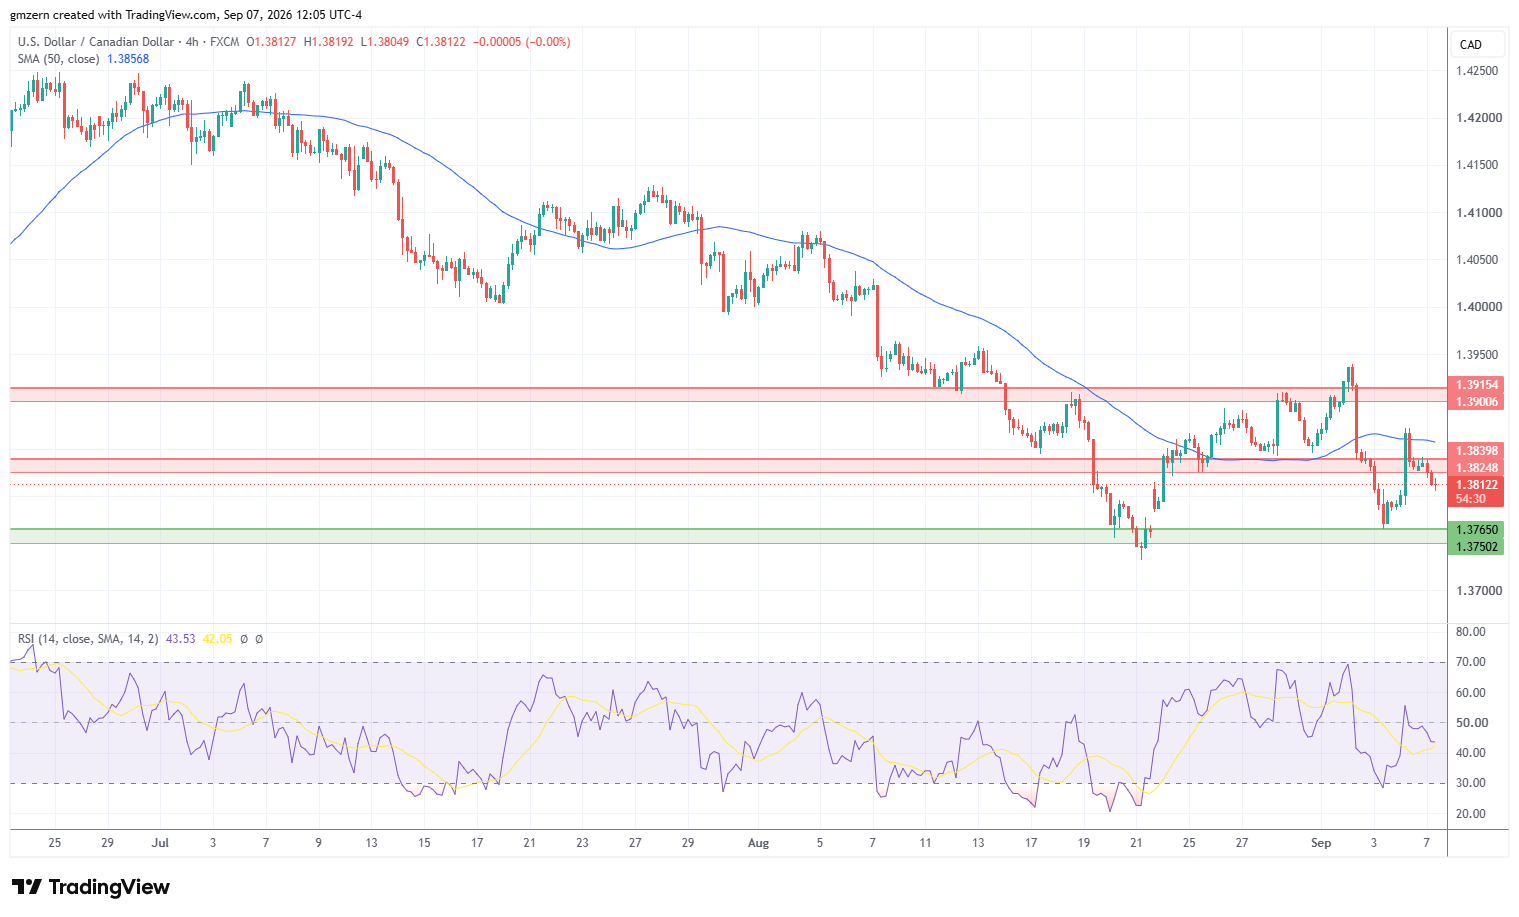
Task: Click the 1.37000 price axis label
Action: coord(1479,591)
